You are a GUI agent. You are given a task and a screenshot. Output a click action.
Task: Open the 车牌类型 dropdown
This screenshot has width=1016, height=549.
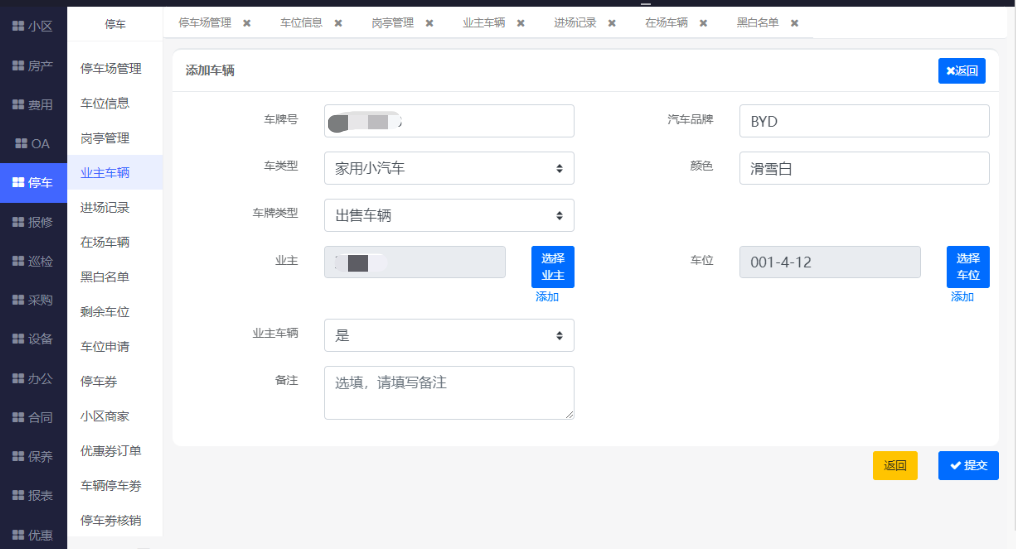(449, 215)
